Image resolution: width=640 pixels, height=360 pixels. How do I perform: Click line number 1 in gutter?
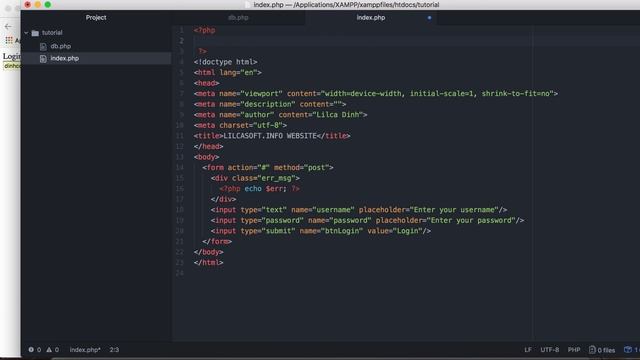coord(182,30)
